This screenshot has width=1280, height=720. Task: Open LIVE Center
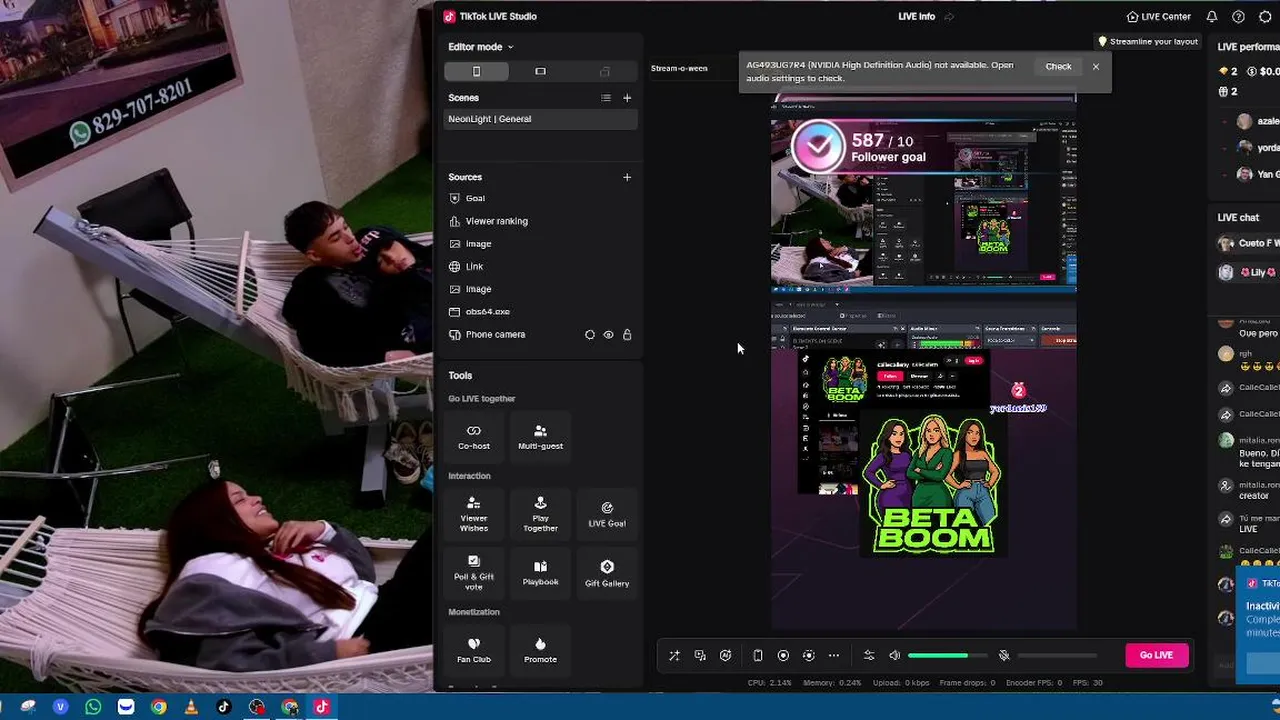pos(1158,17)
